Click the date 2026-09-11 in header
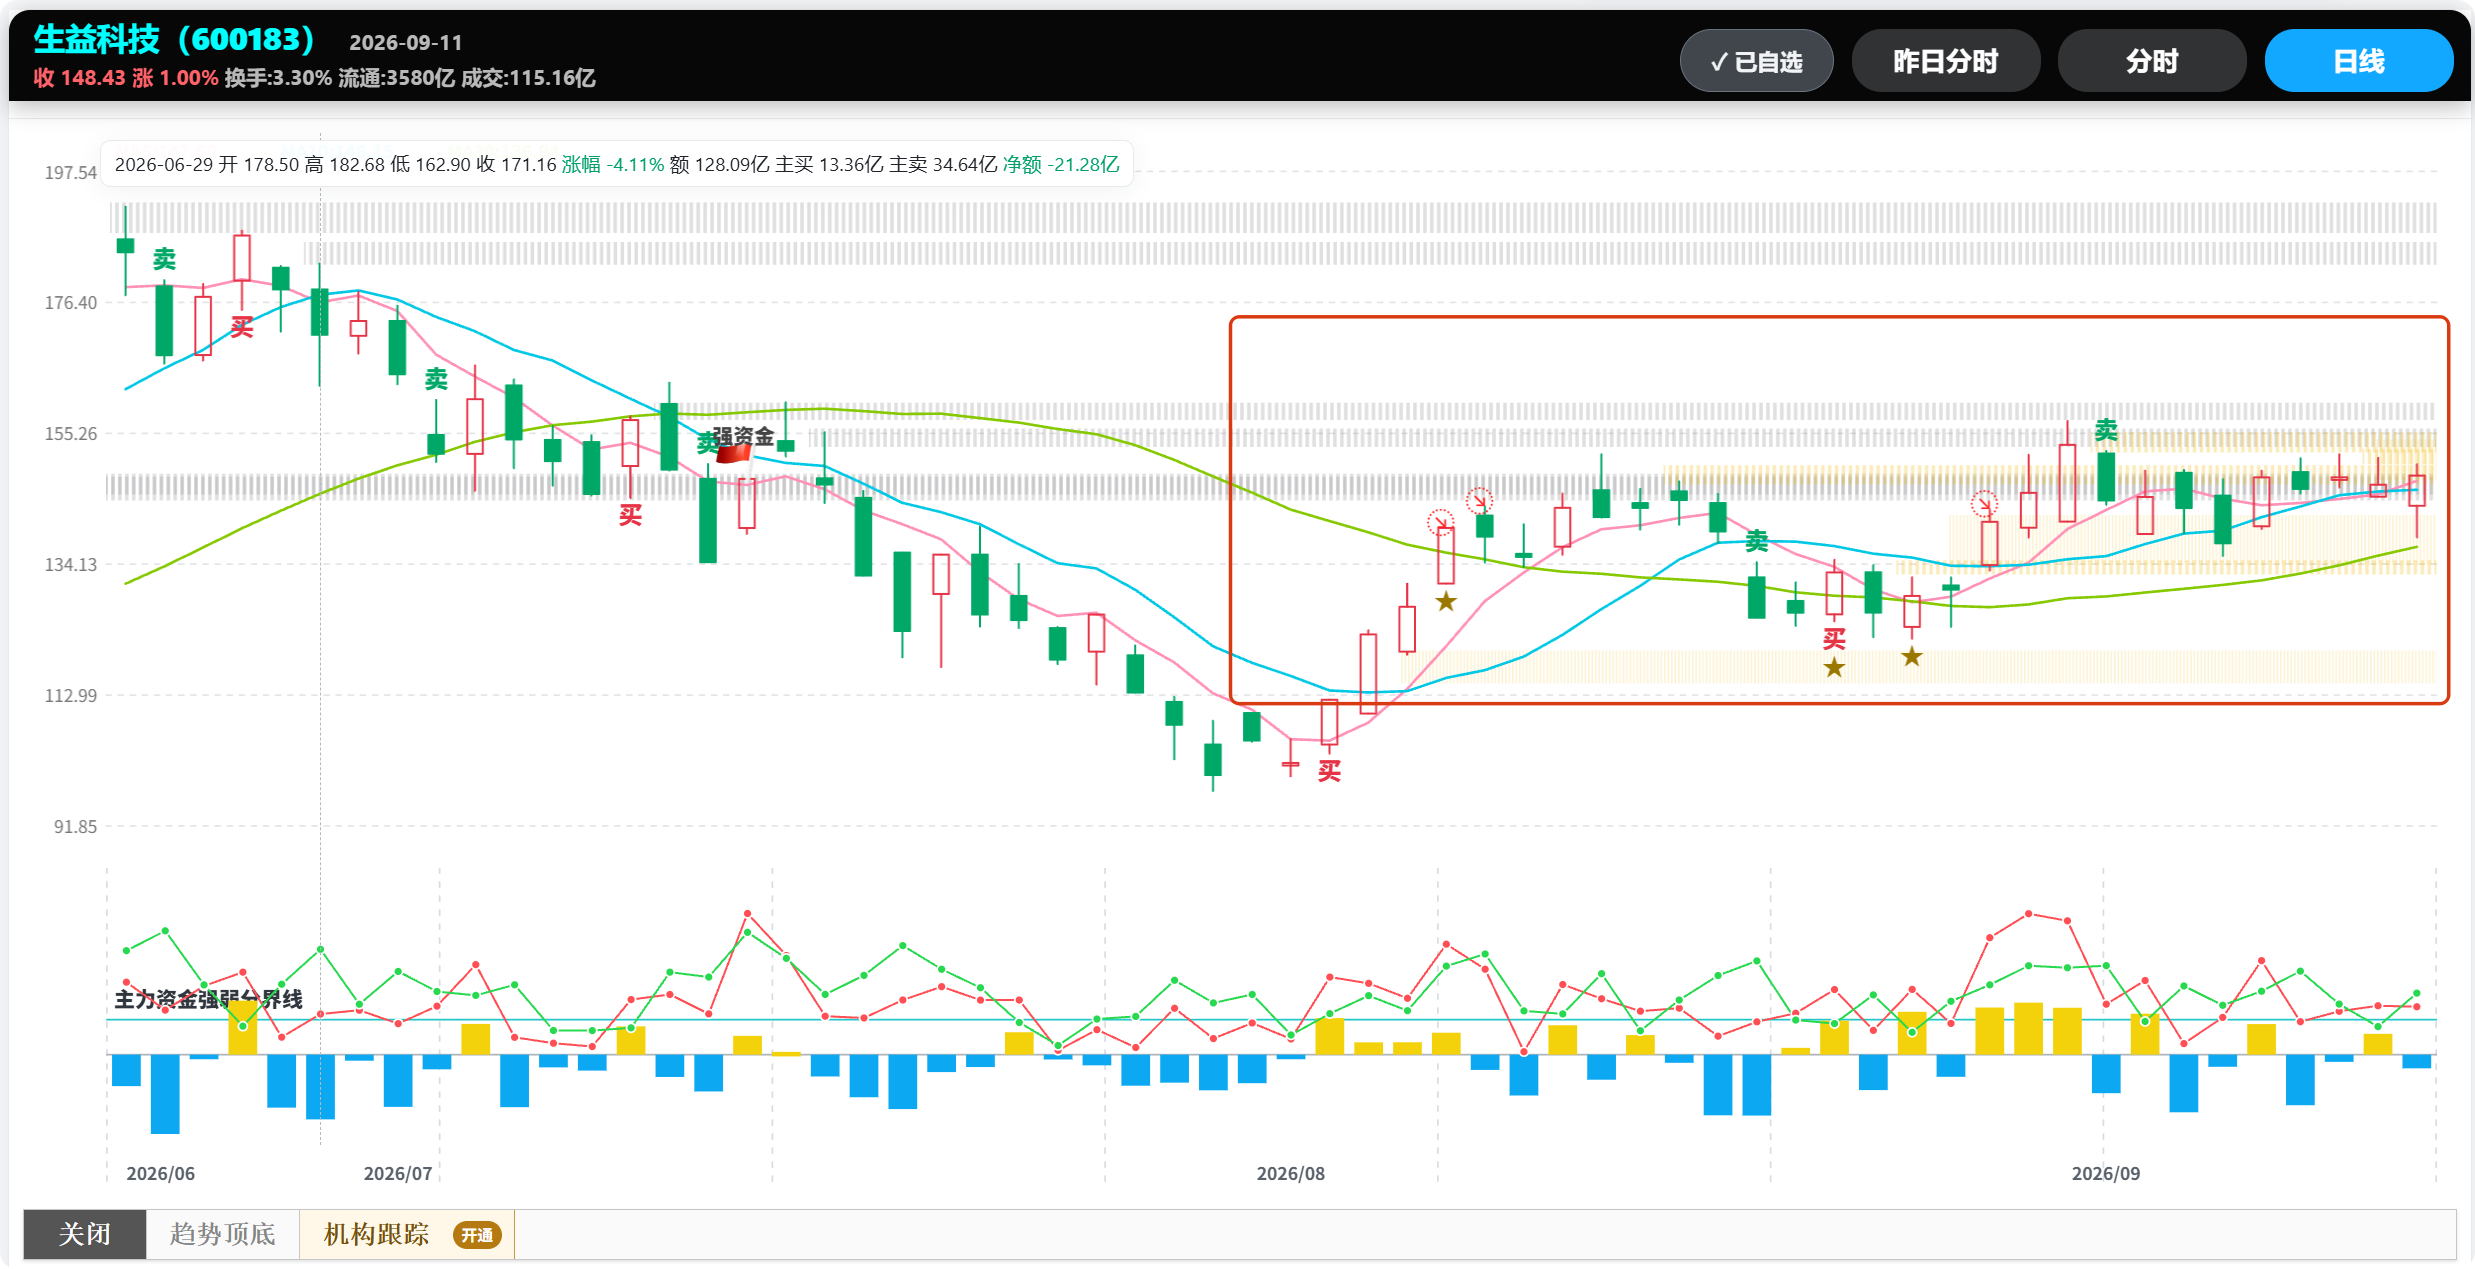 (406, 43)
